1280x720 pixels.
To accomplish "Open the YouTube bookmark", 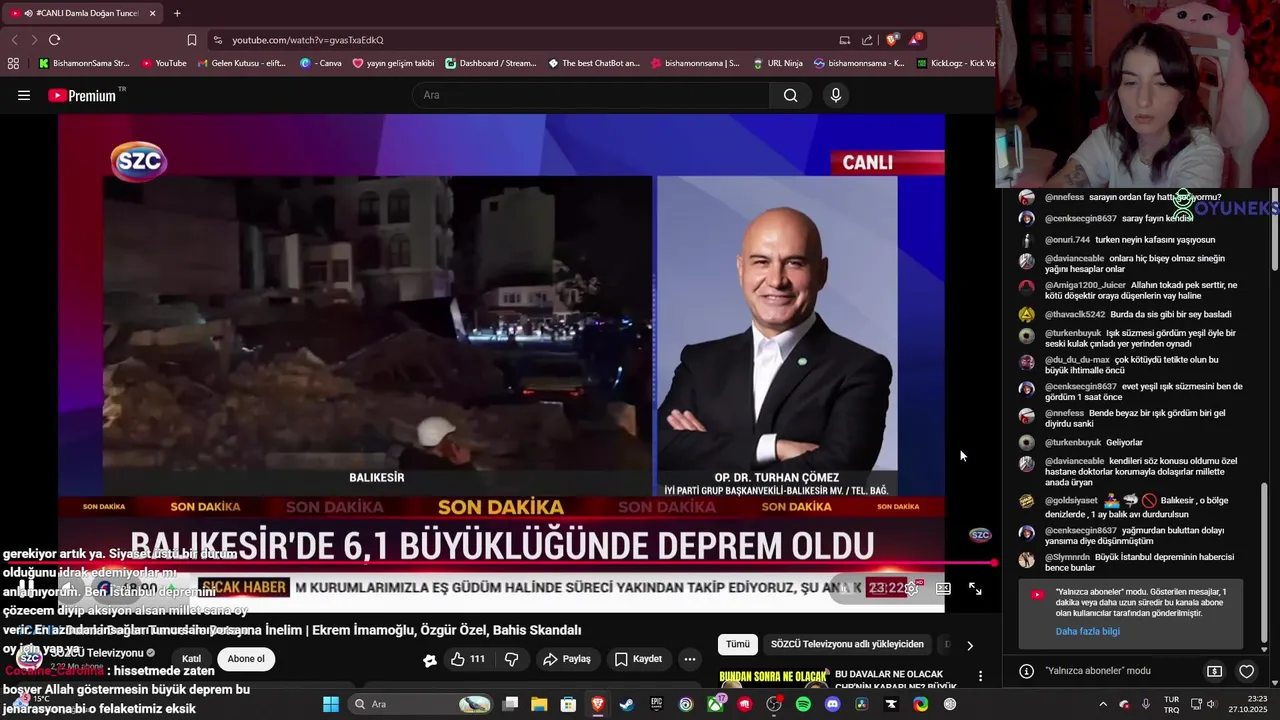I will 164,63.
